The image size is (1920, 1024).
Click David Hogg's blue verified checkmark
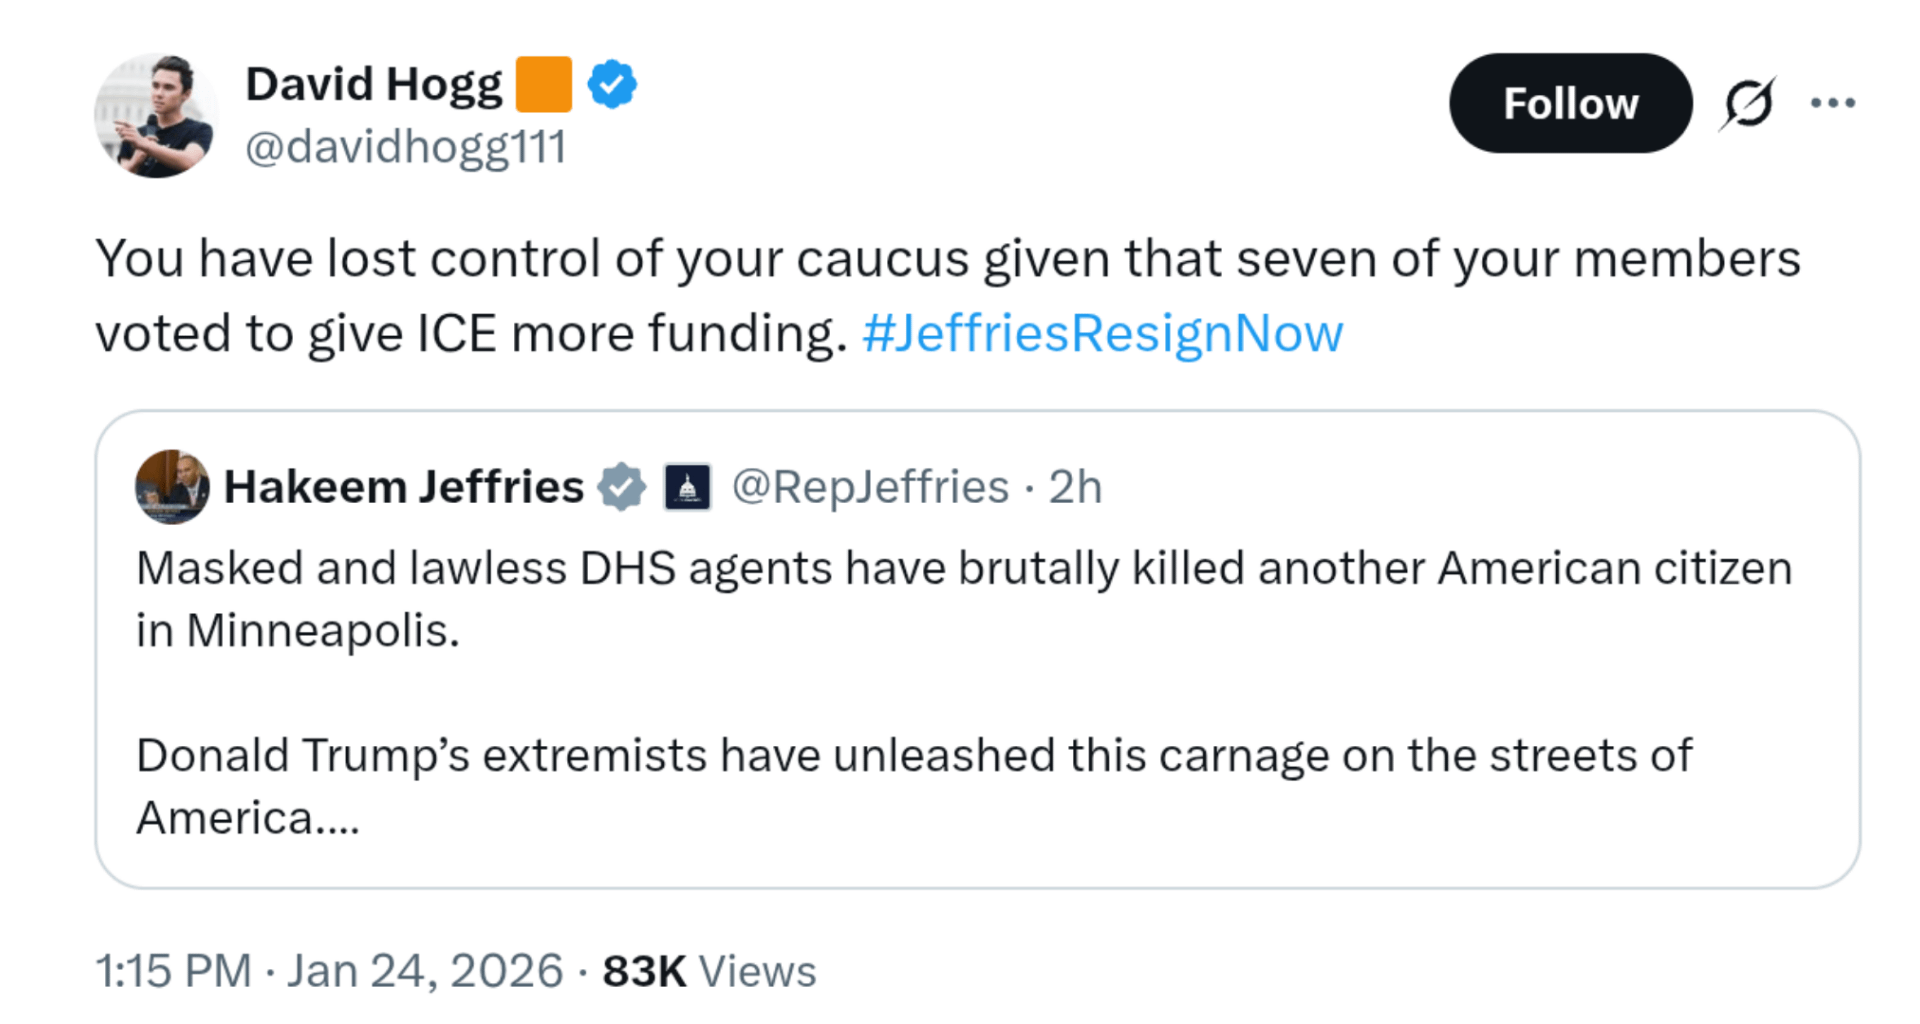(x=612, y=85)
